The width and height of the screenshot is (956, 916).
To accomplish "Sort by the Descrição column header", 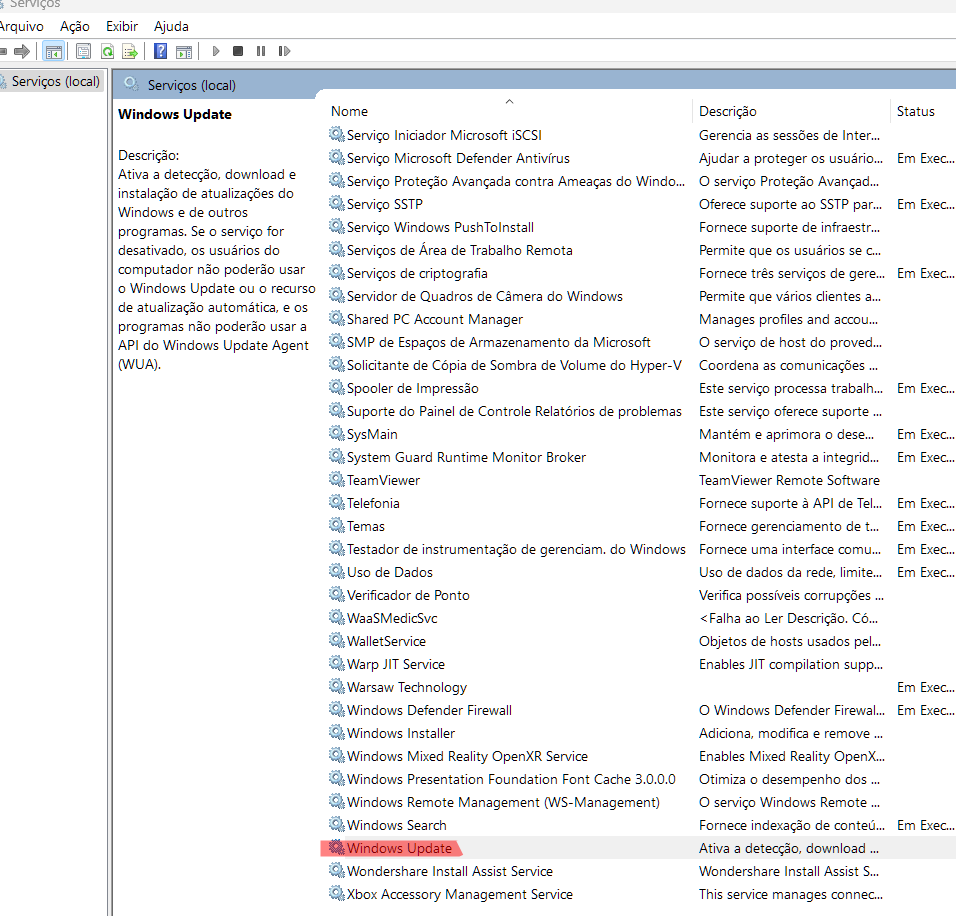I will pyautogui.click(x=727, y=111).
